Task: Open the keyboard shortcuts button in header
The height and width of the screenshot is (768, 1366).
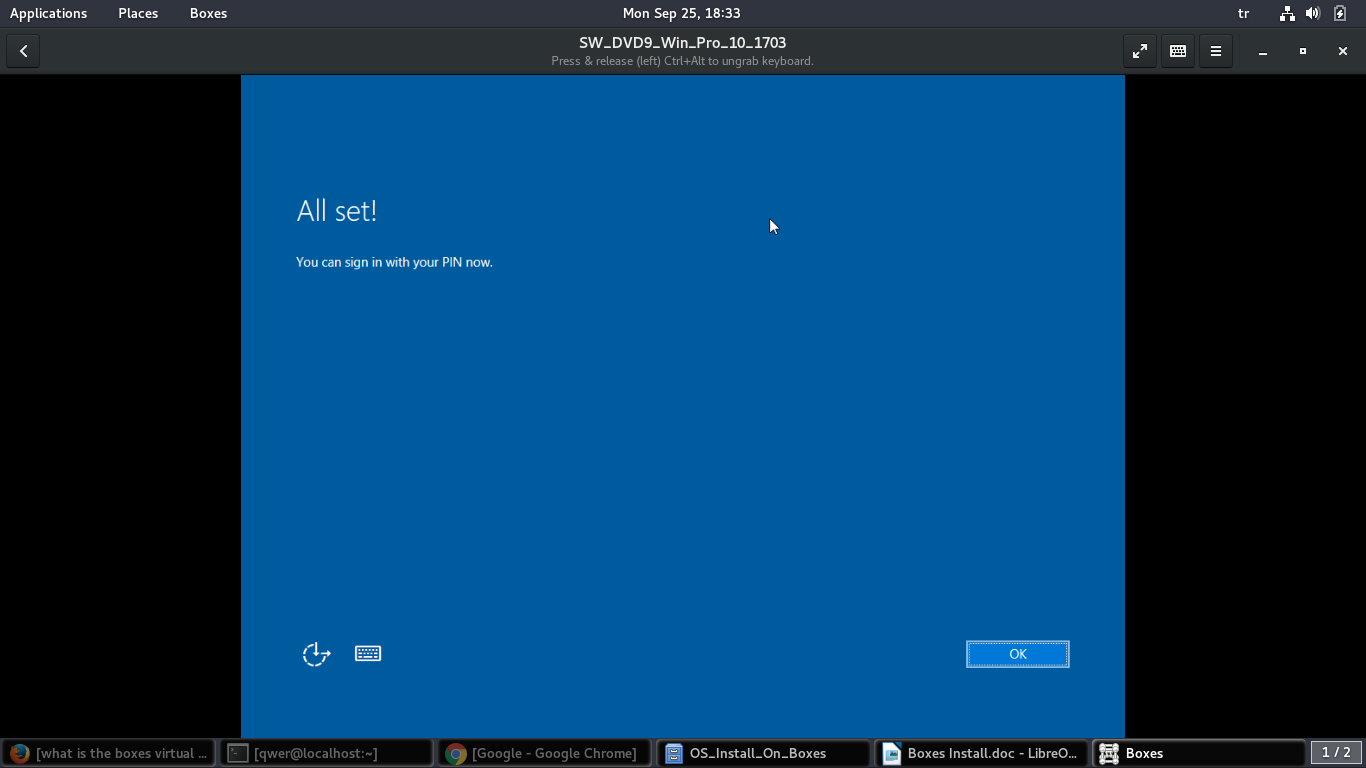Action: tap(1177, 51)
